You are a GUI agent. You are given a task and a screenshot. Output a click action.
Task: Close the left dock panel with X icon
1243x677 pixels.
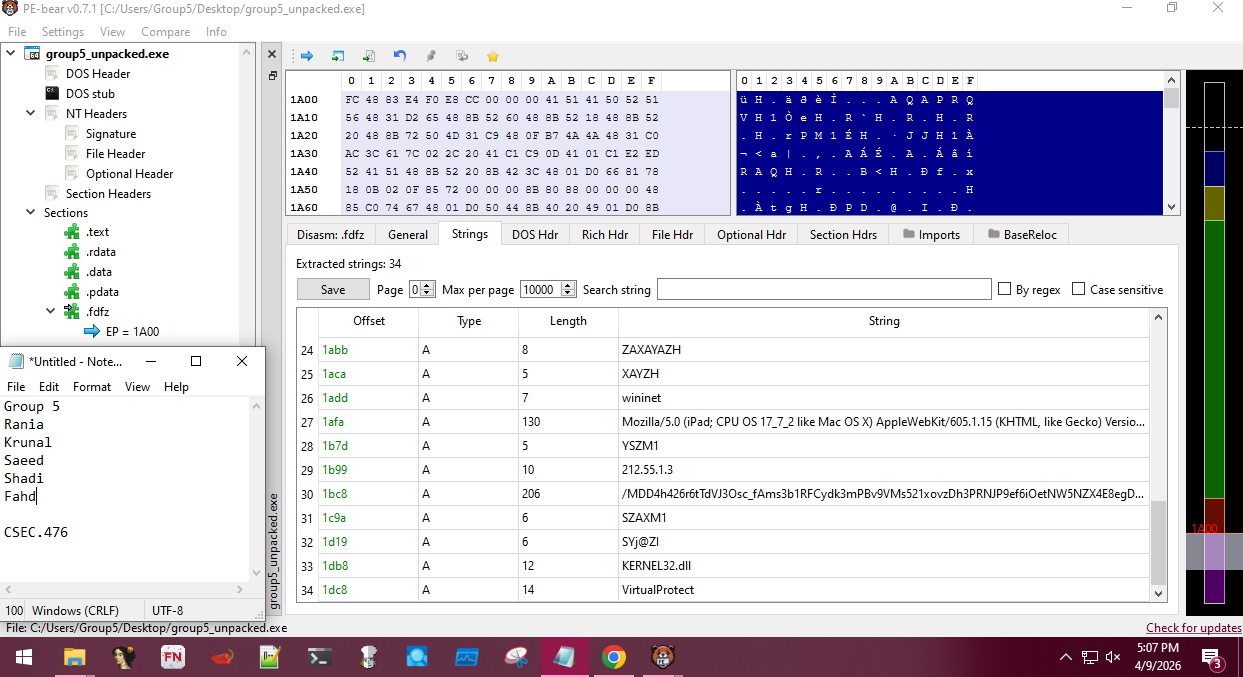tap(272, 54)
